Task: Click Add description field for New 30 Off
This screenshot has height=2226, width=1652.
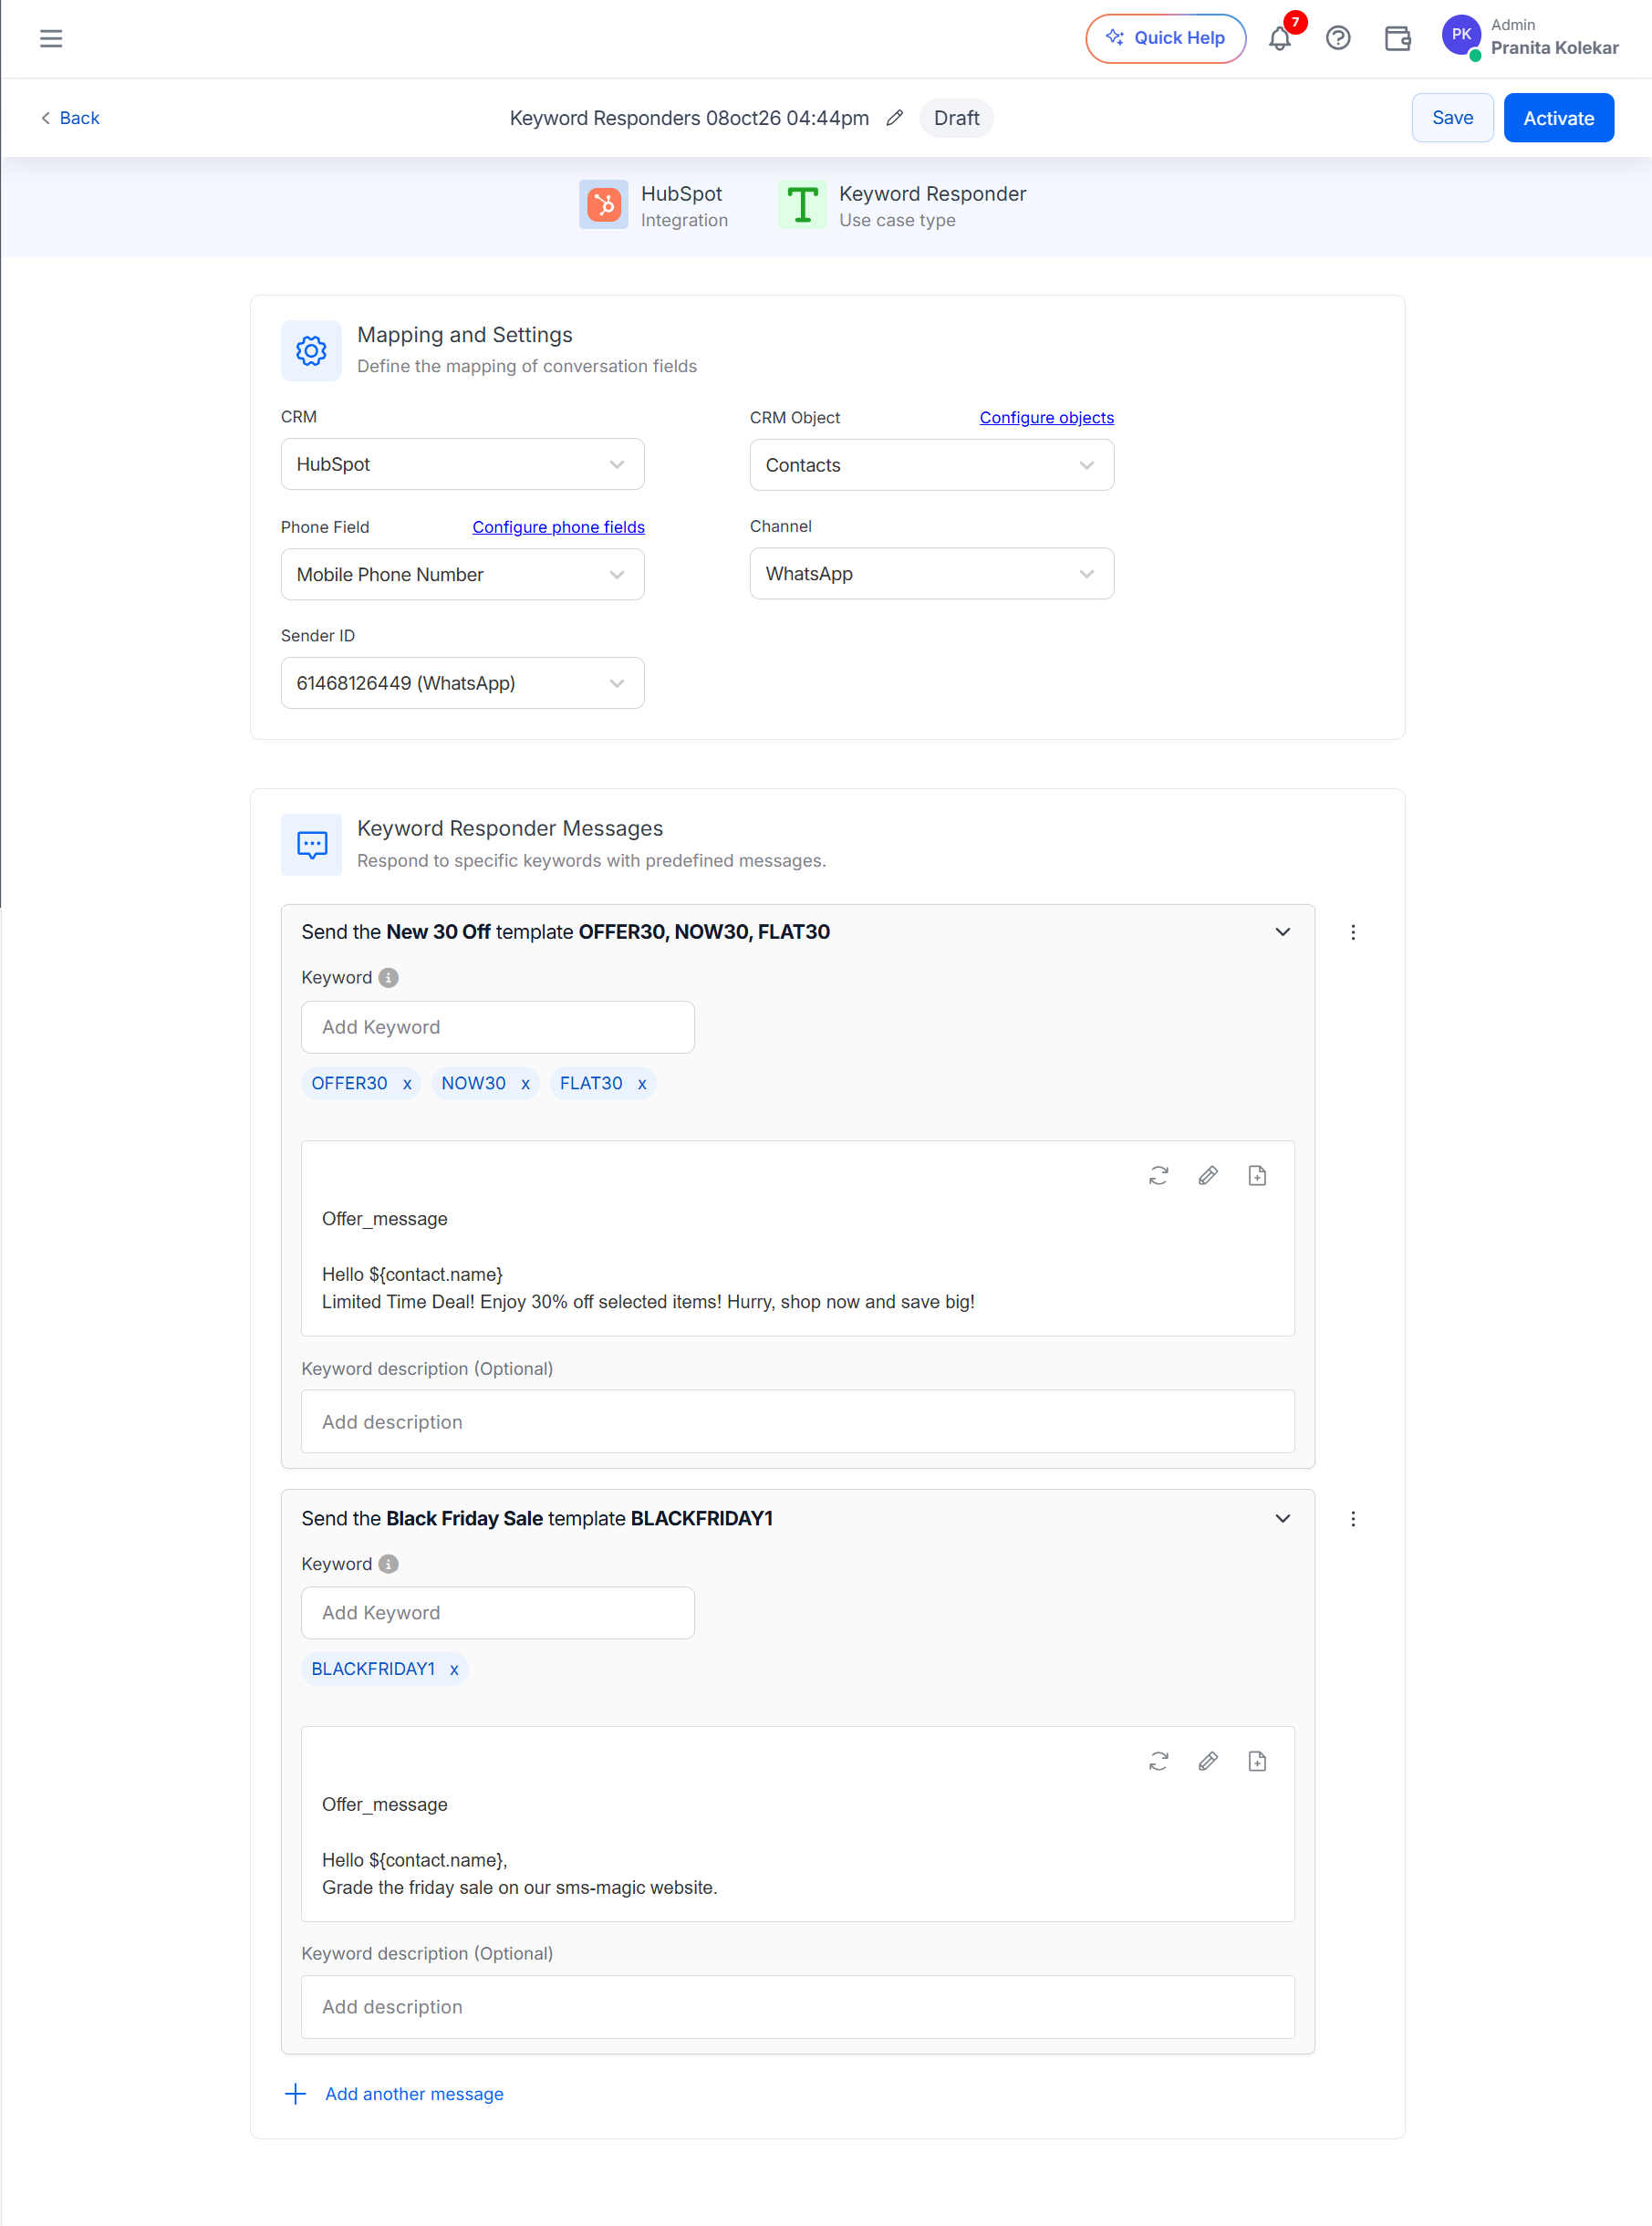Action: 798,1422
